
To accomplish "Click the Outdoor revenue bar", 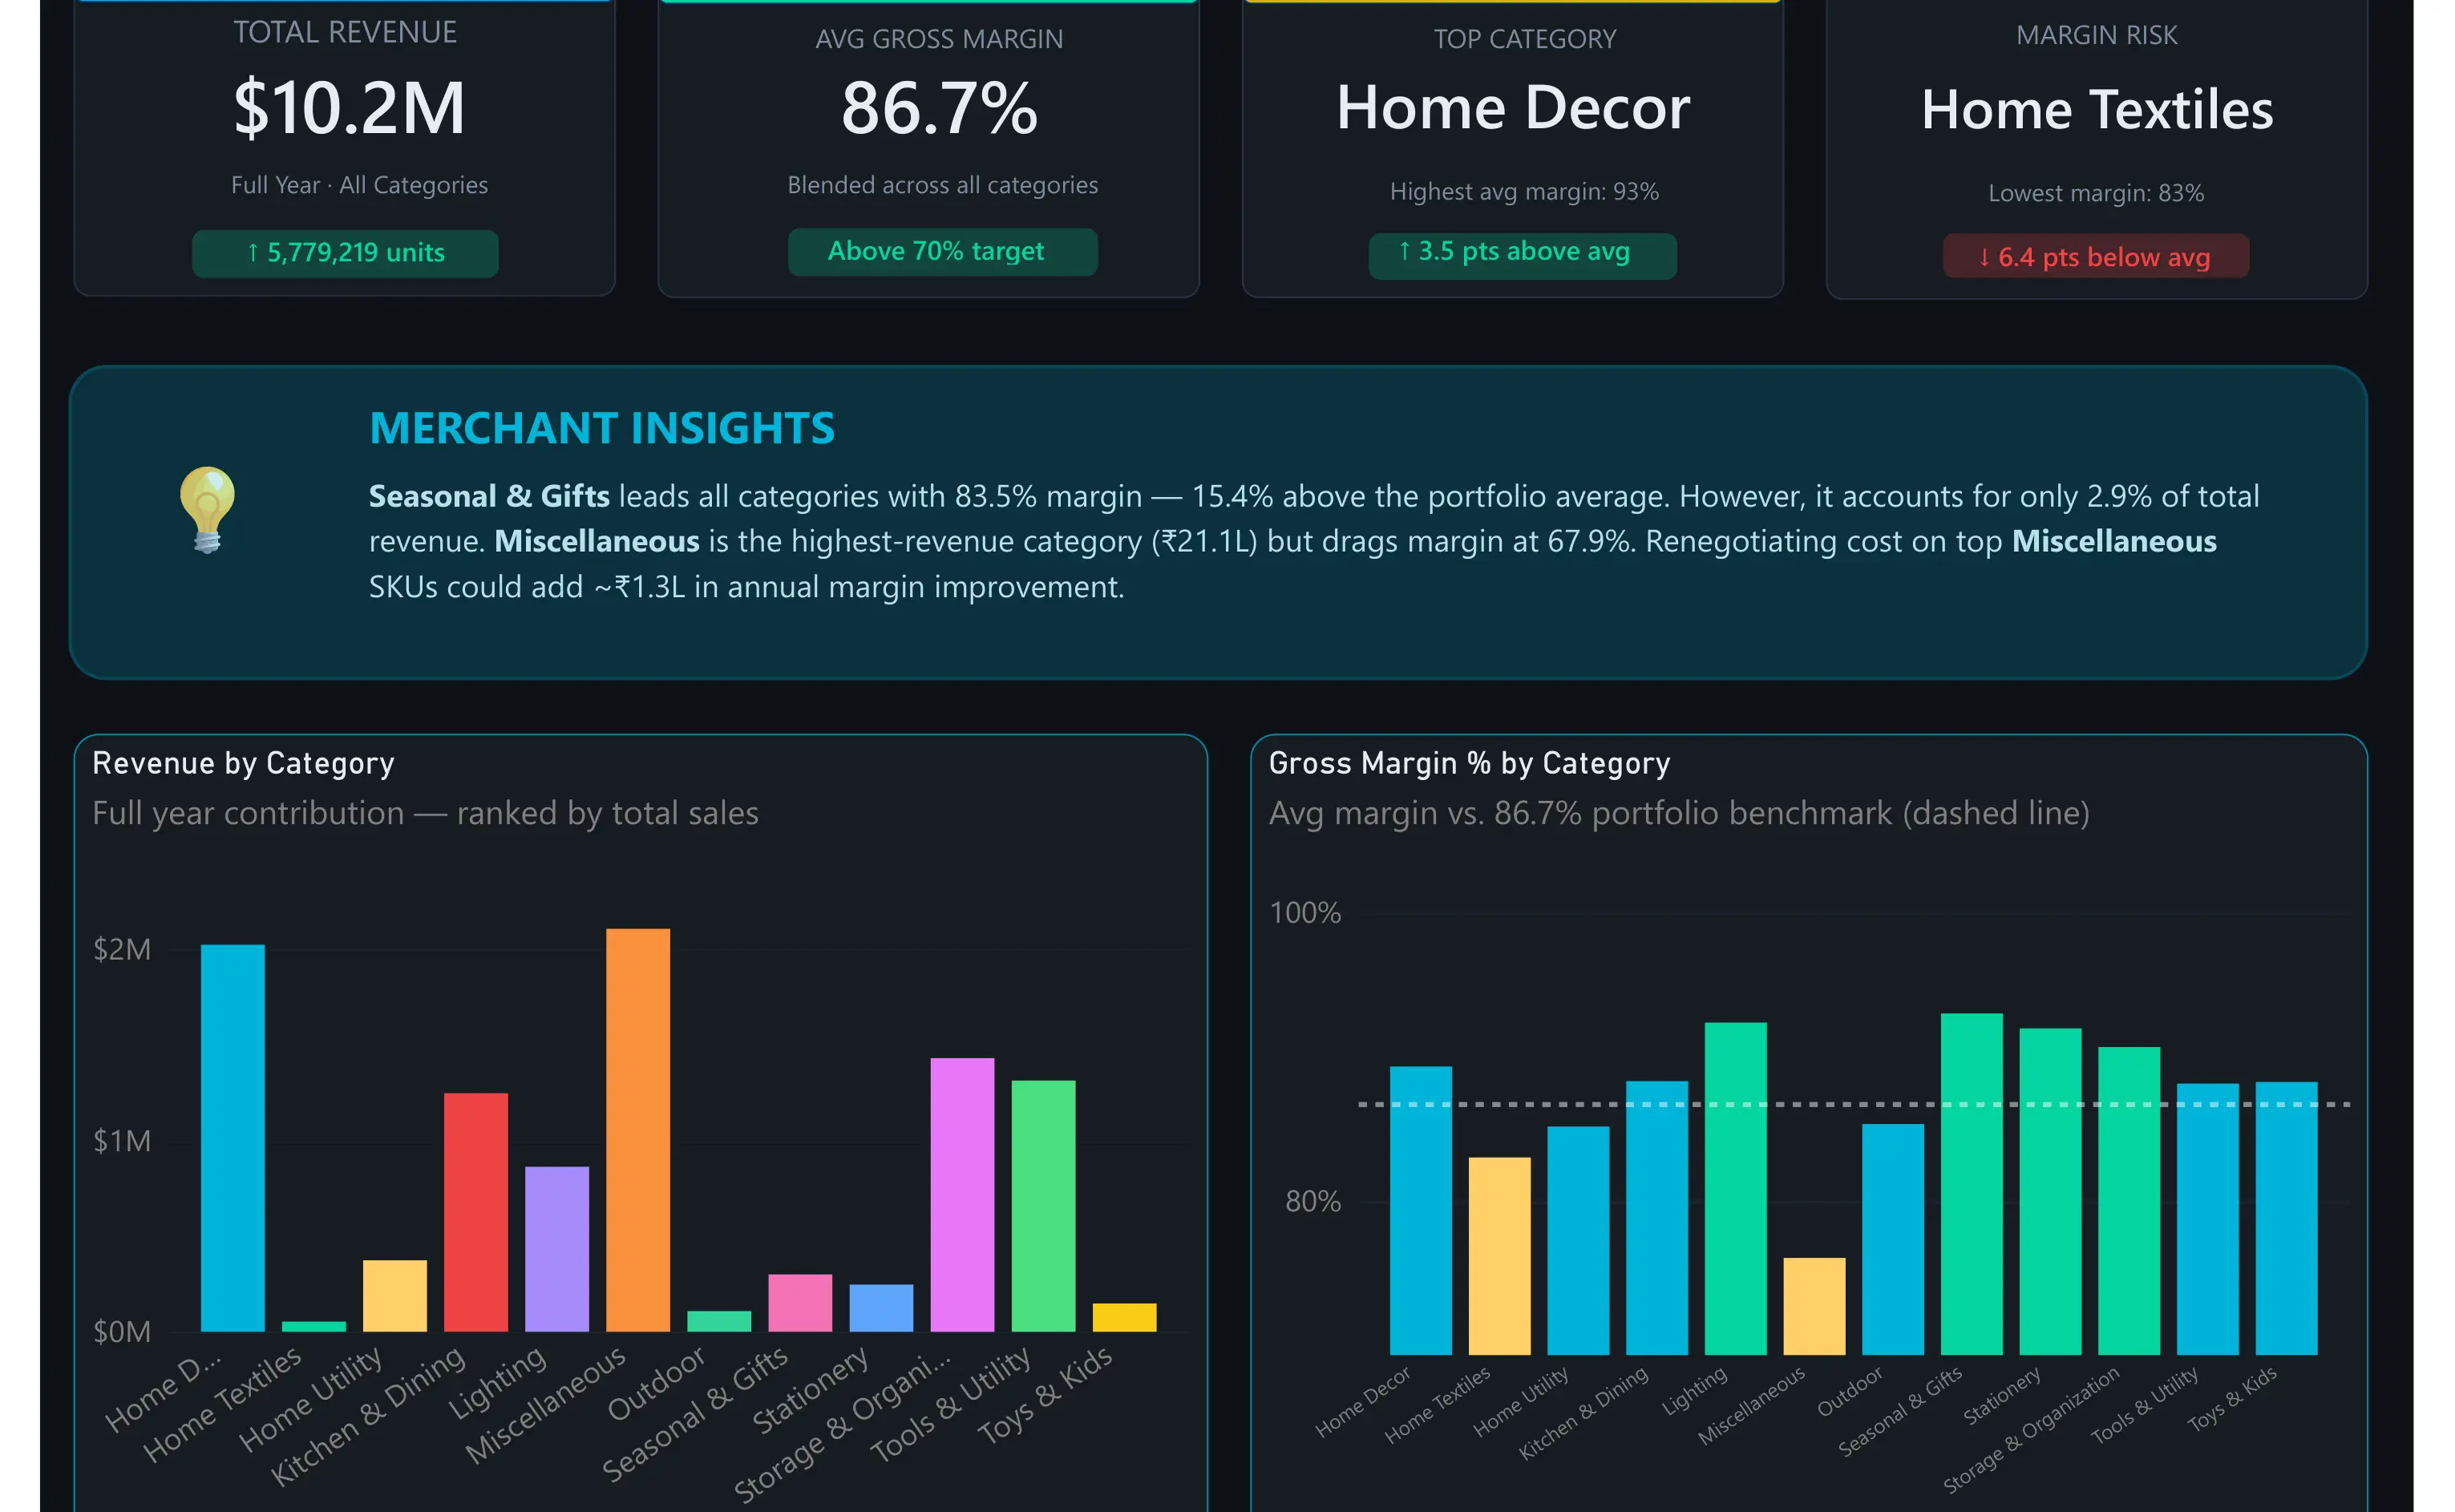I will pyautogui.click(x=719, y=1321).
